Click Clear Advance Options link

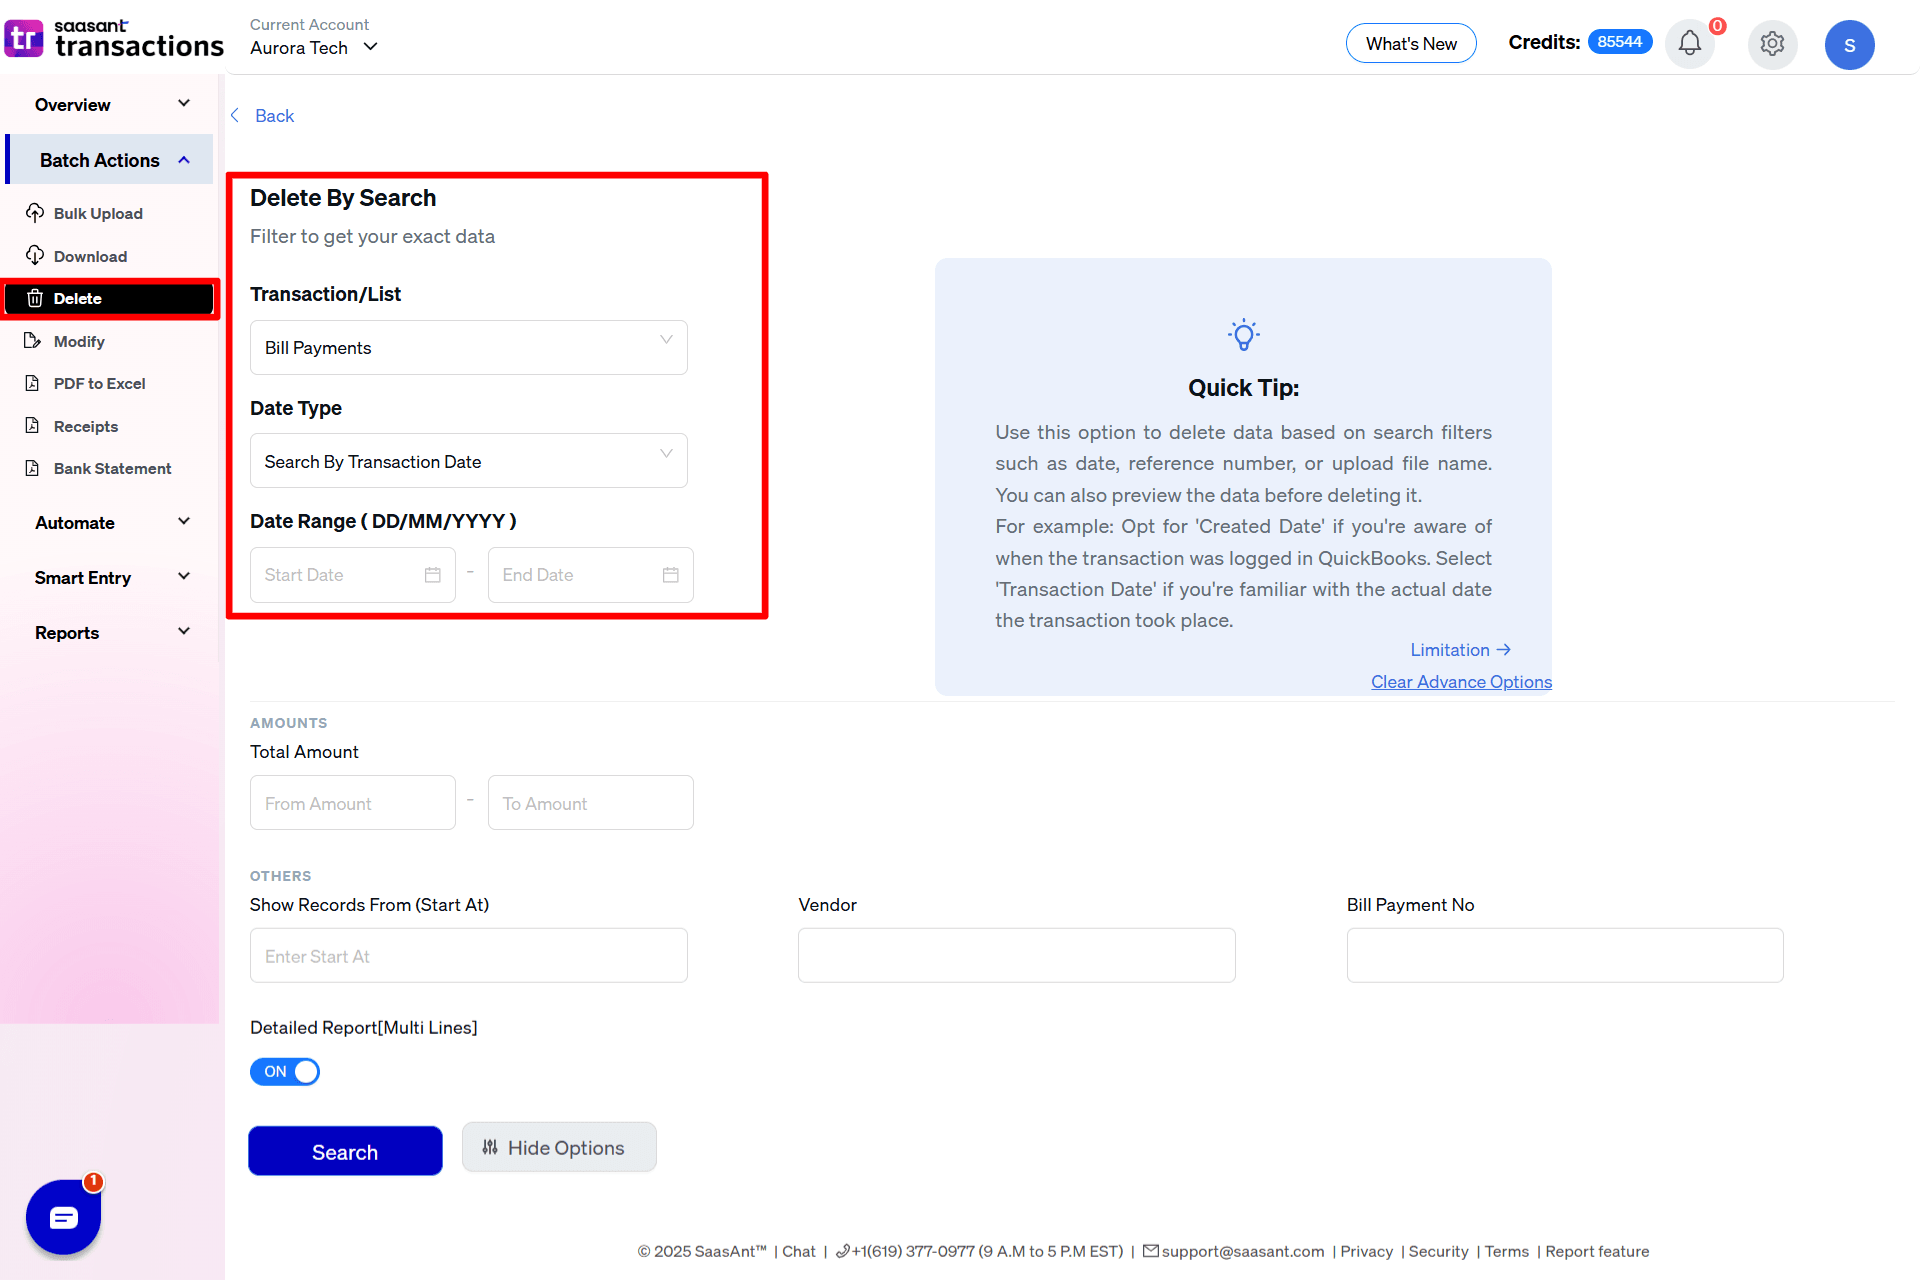[x=1461, y=682]
